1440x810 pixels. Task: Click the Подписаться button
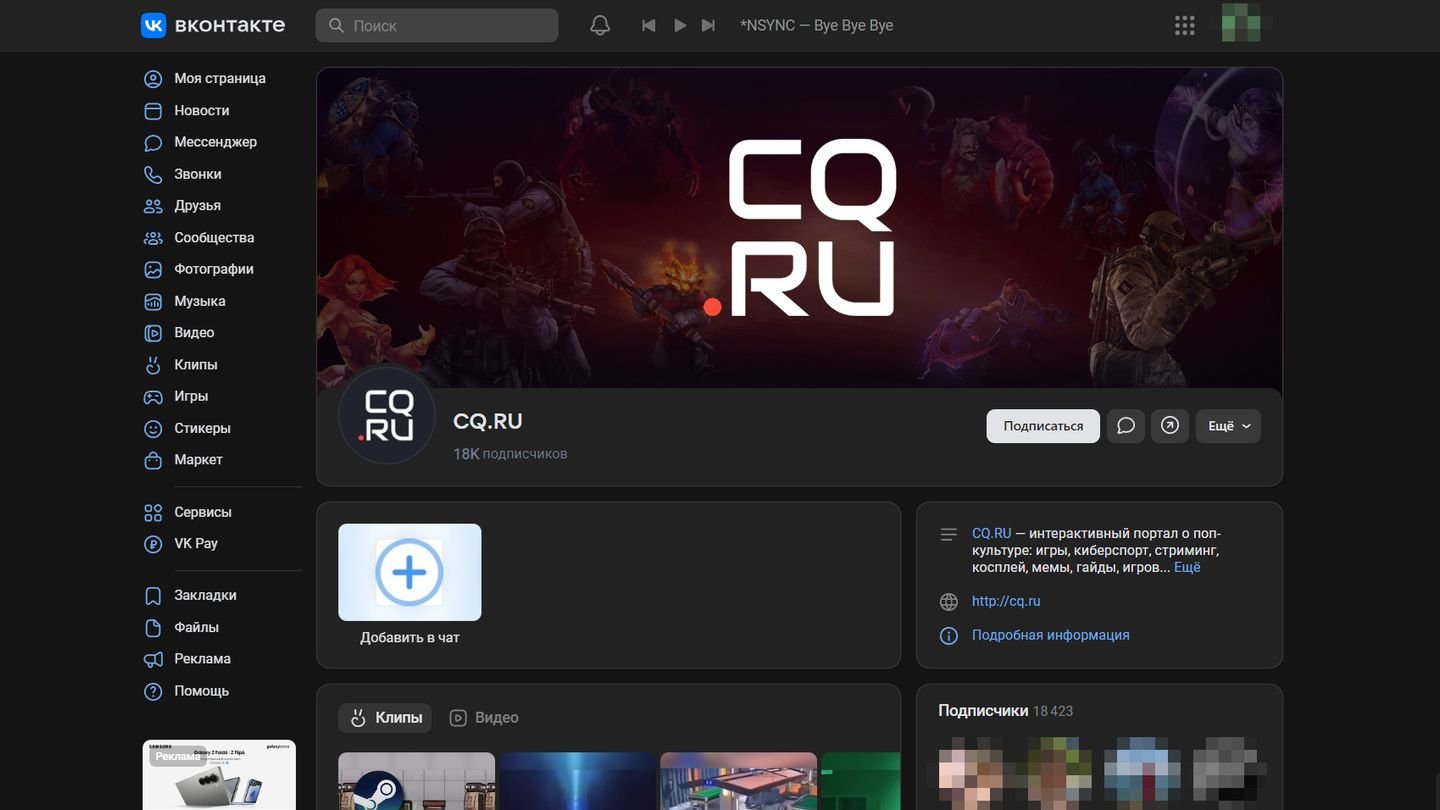(x=1043, y=426)
